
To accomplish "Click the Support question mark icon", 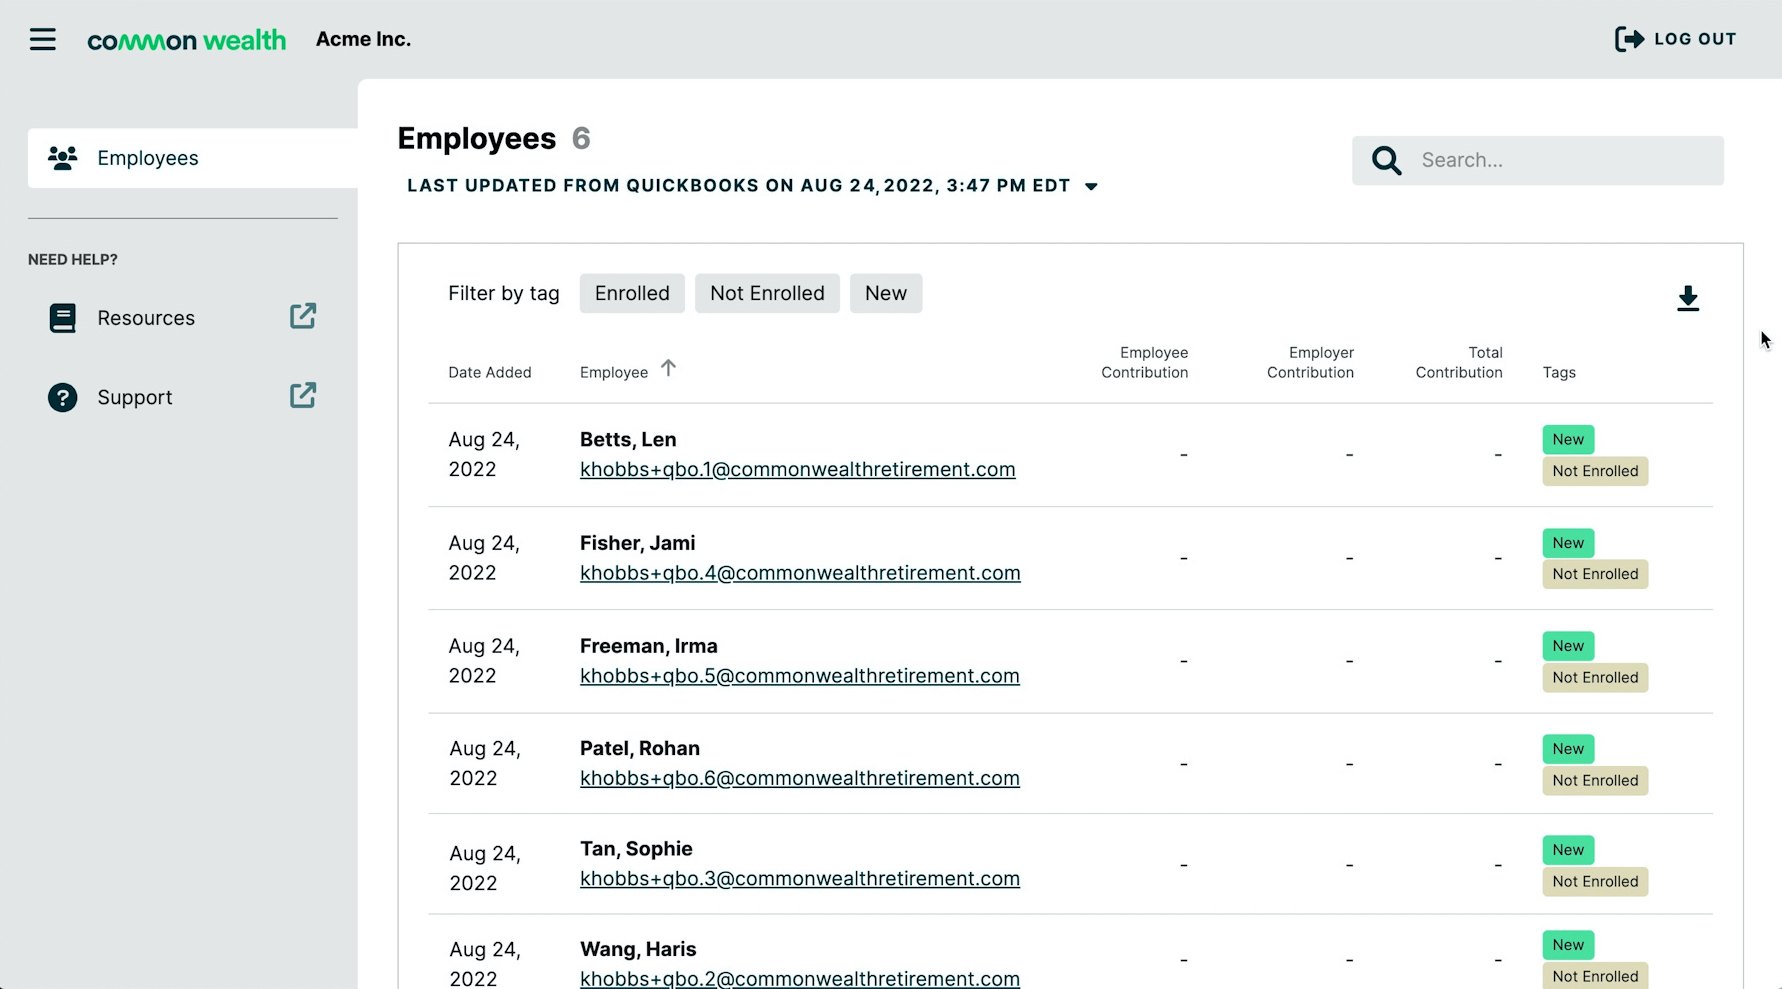I will pos(62,397).
